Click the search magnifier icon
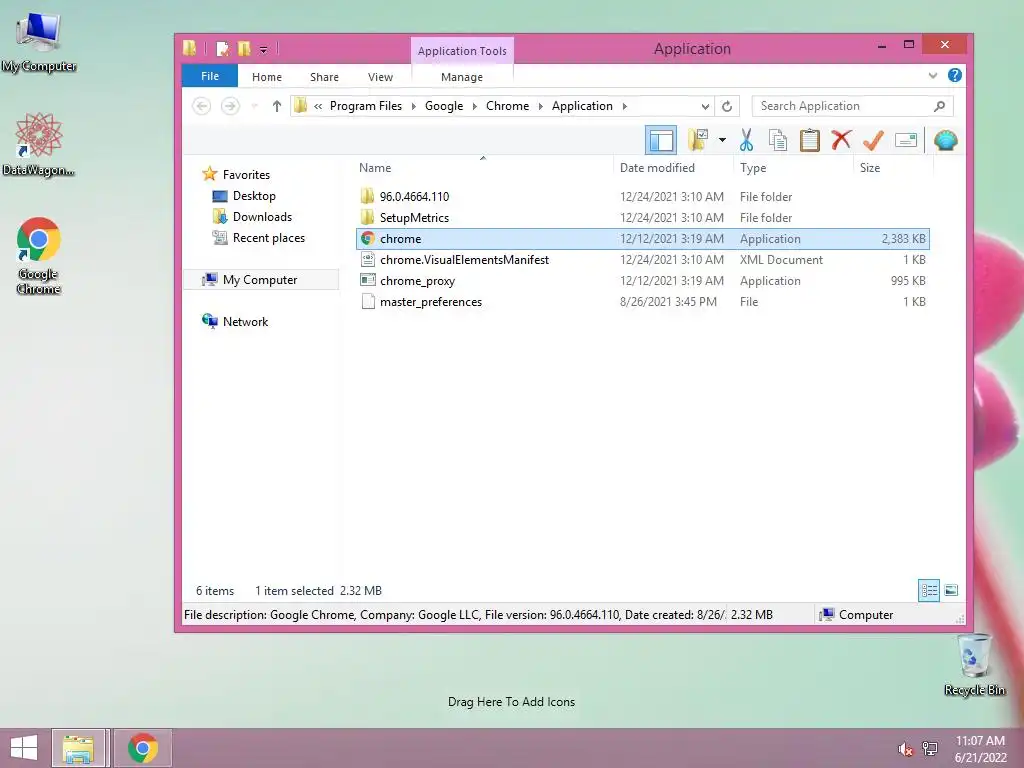 pyautogui.click(x=940, y=106)
